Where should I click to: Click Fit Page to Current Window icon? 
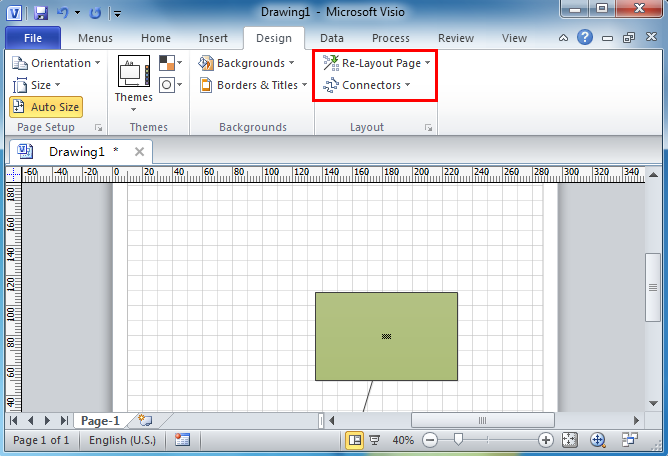point(570,440)
